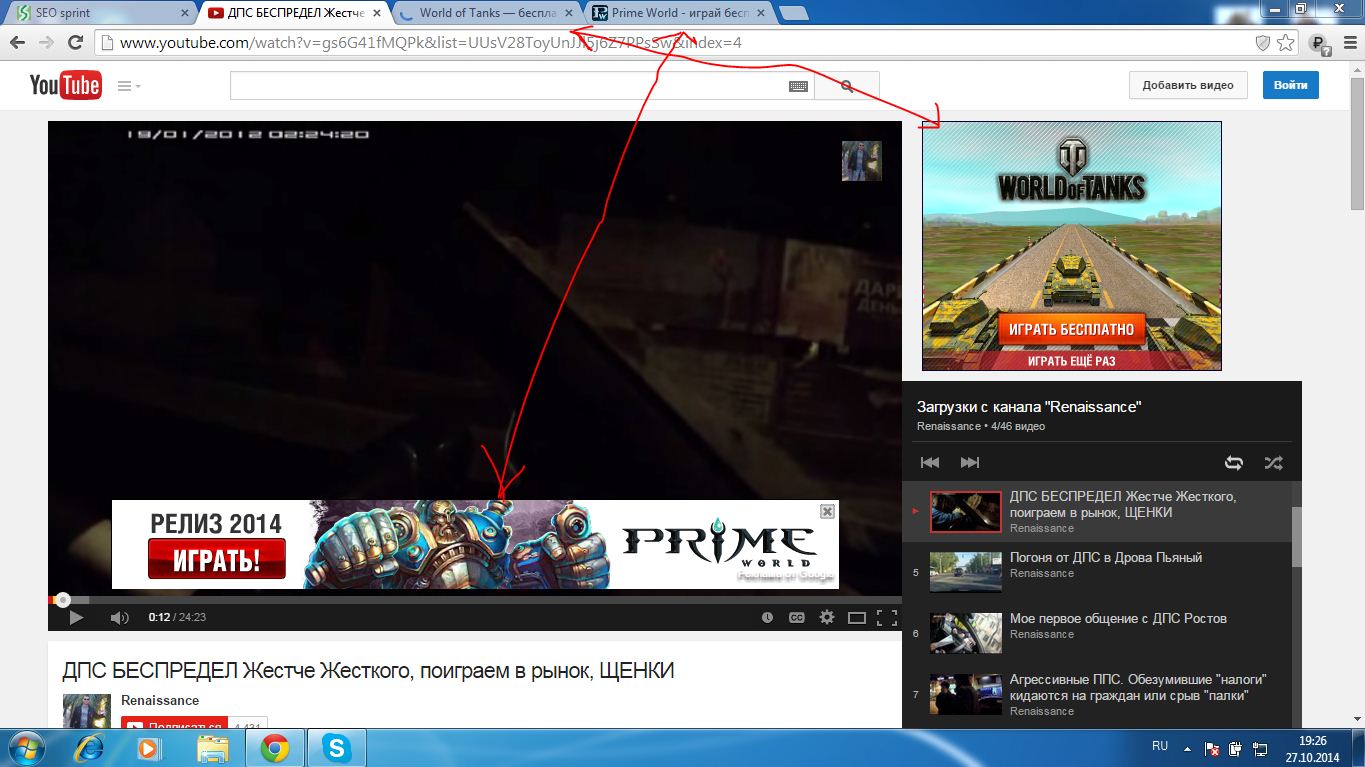Click the playlist panel scrollbar
This screenshot has width=1365, height=767.
(1297, 537)
